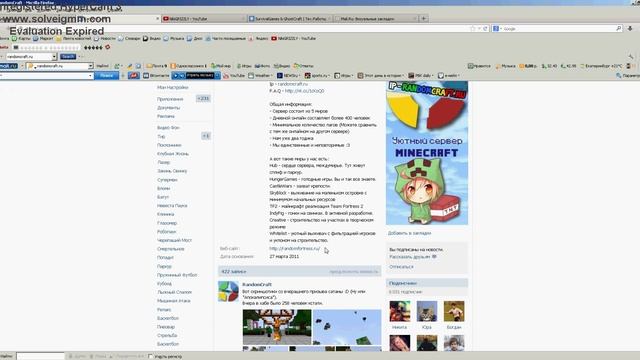This screenshot has width=640, height=360.
Task: Expand the sports.ru toolbar dropdown
Action: point(329,76)
